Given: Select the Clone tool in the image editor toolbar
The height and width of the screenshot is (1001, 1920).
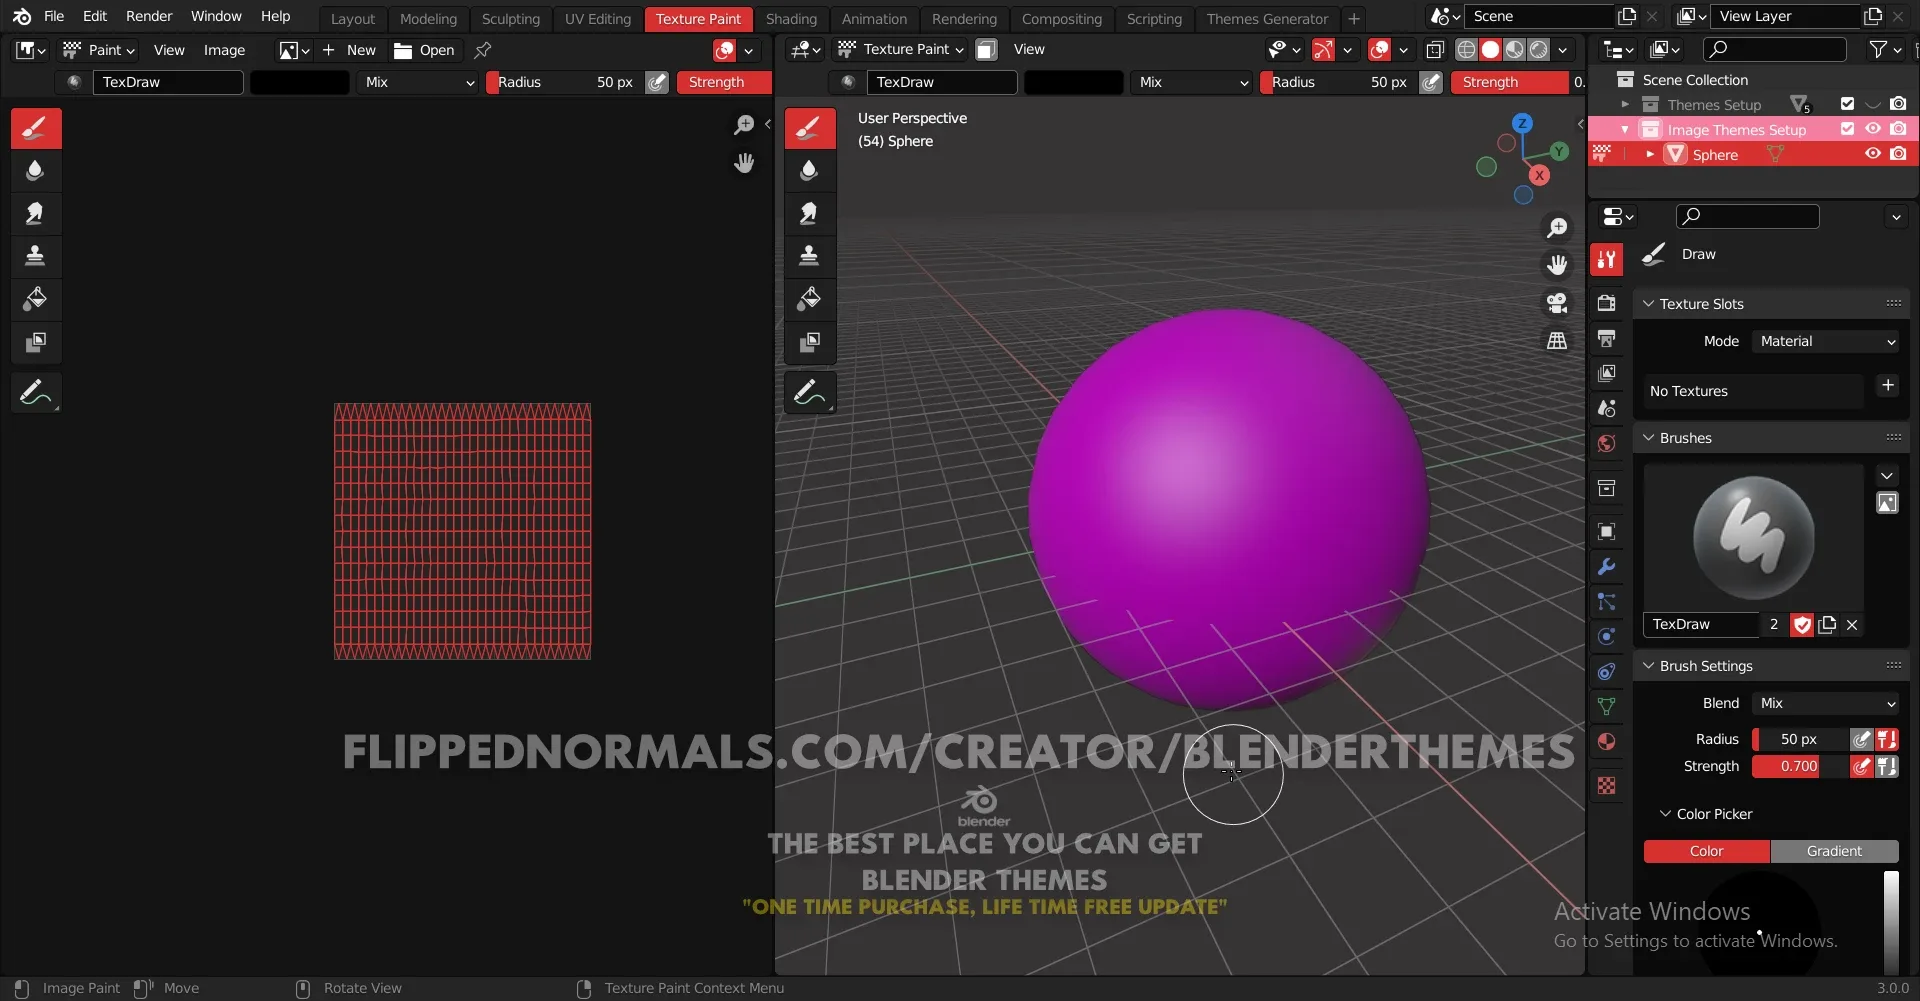Looking at the screenshot, I should [x=35, y=257].
